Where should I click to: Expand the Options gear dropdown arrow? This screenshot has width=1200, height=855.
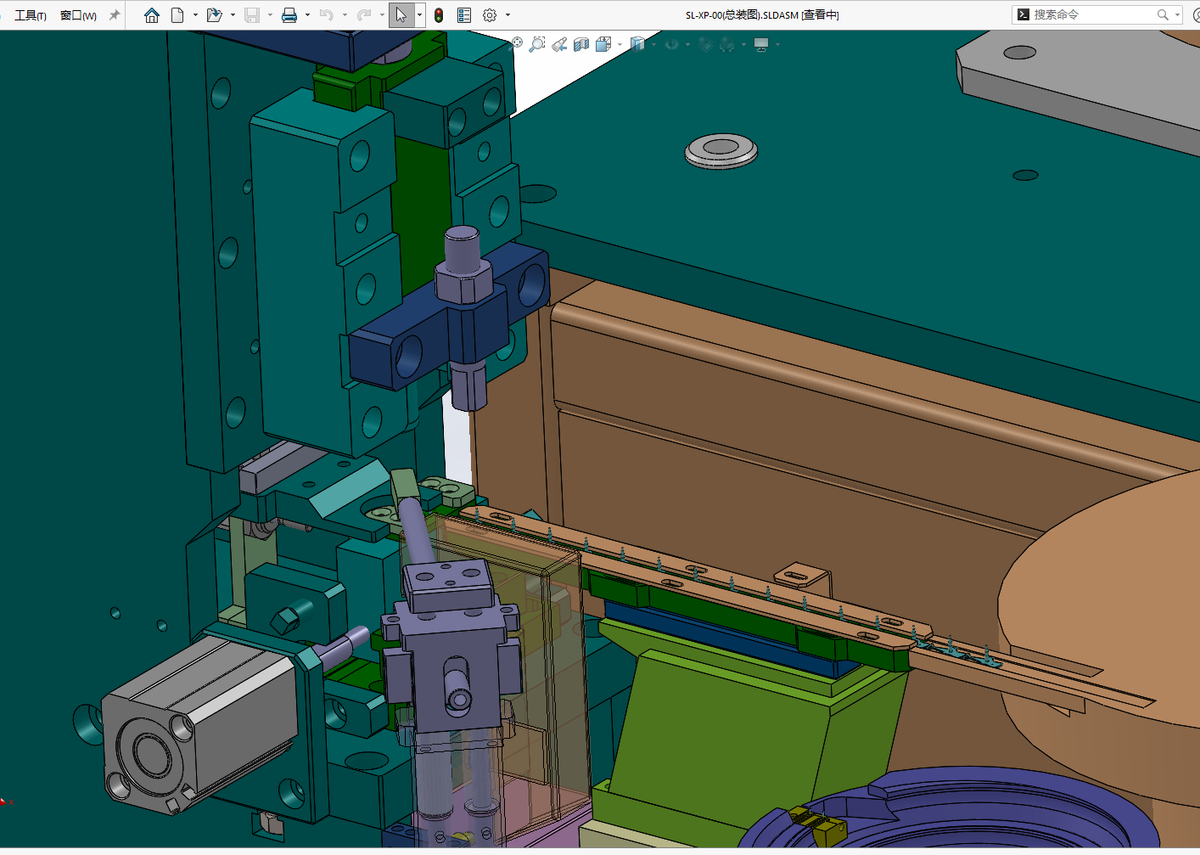(508, 15)
